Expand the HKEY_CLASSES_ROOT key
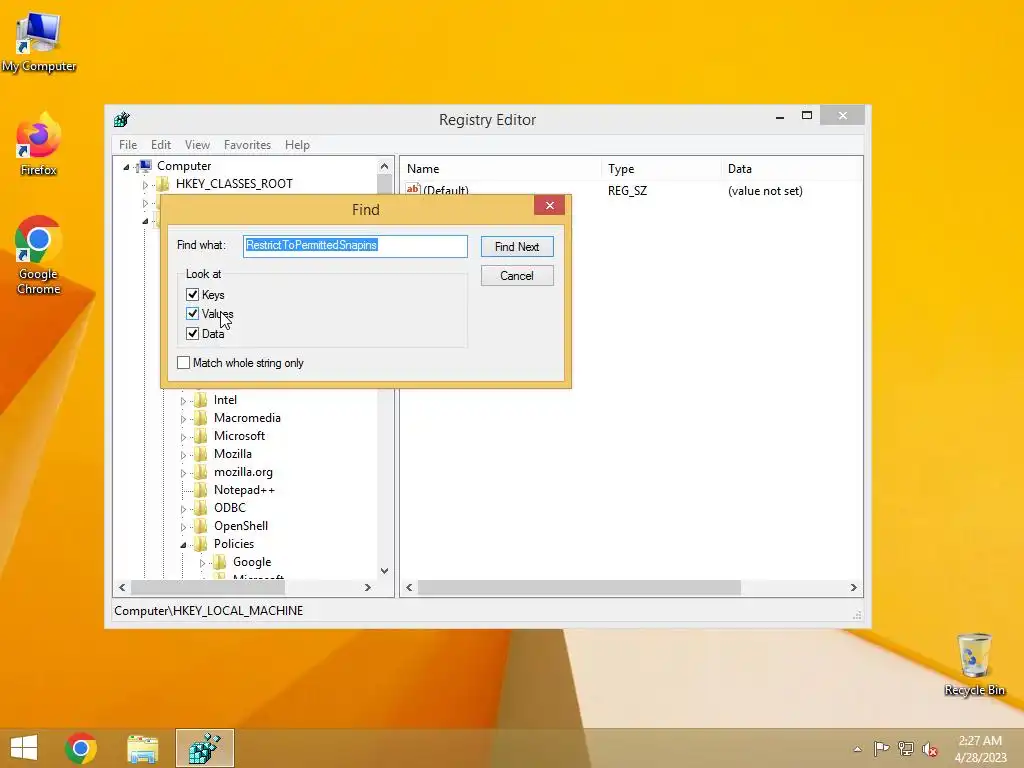 pos(146,185)
